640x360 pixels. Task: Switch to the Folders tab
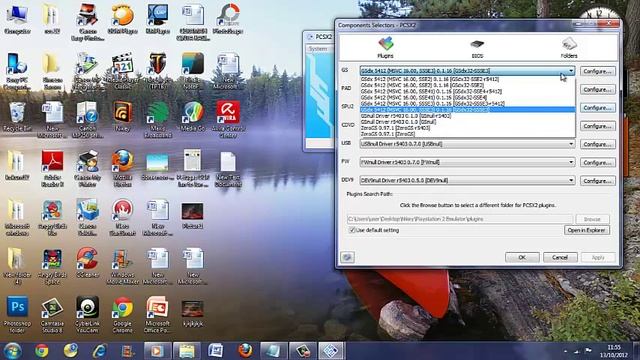(x=569, y=48)
